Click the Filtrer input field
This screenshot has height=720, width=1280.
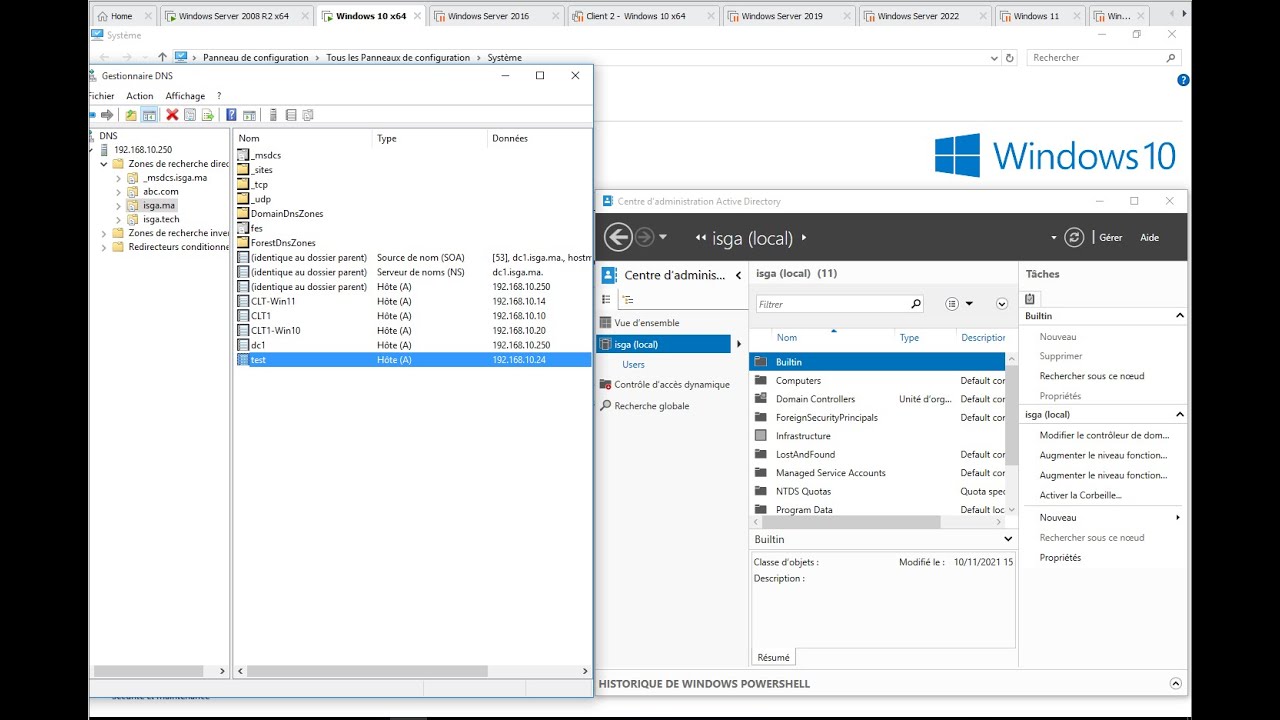click(x=831, y=304)
